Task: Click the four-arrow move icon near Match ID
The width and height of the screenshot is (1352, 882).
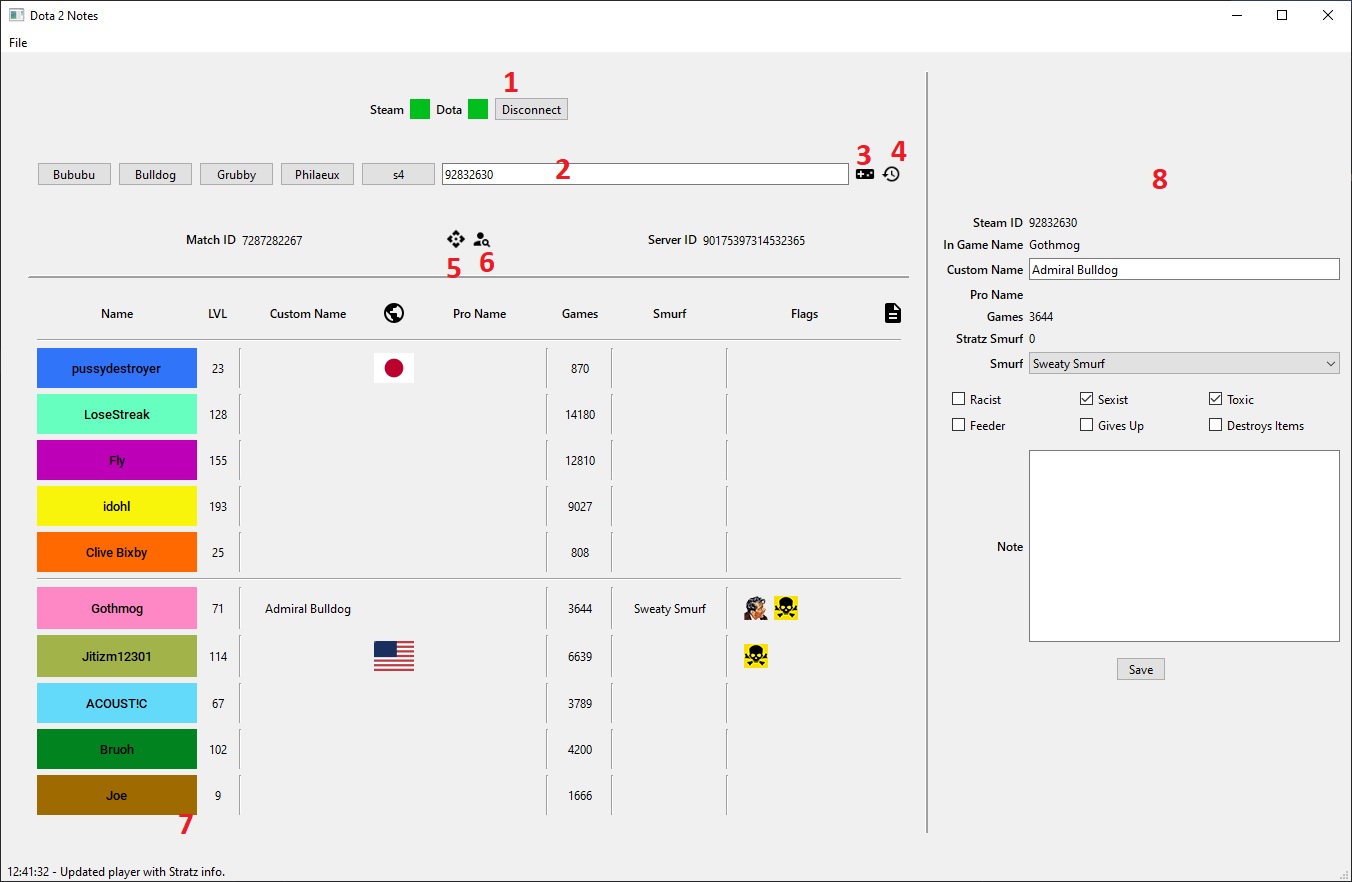Action: [456, 239]
